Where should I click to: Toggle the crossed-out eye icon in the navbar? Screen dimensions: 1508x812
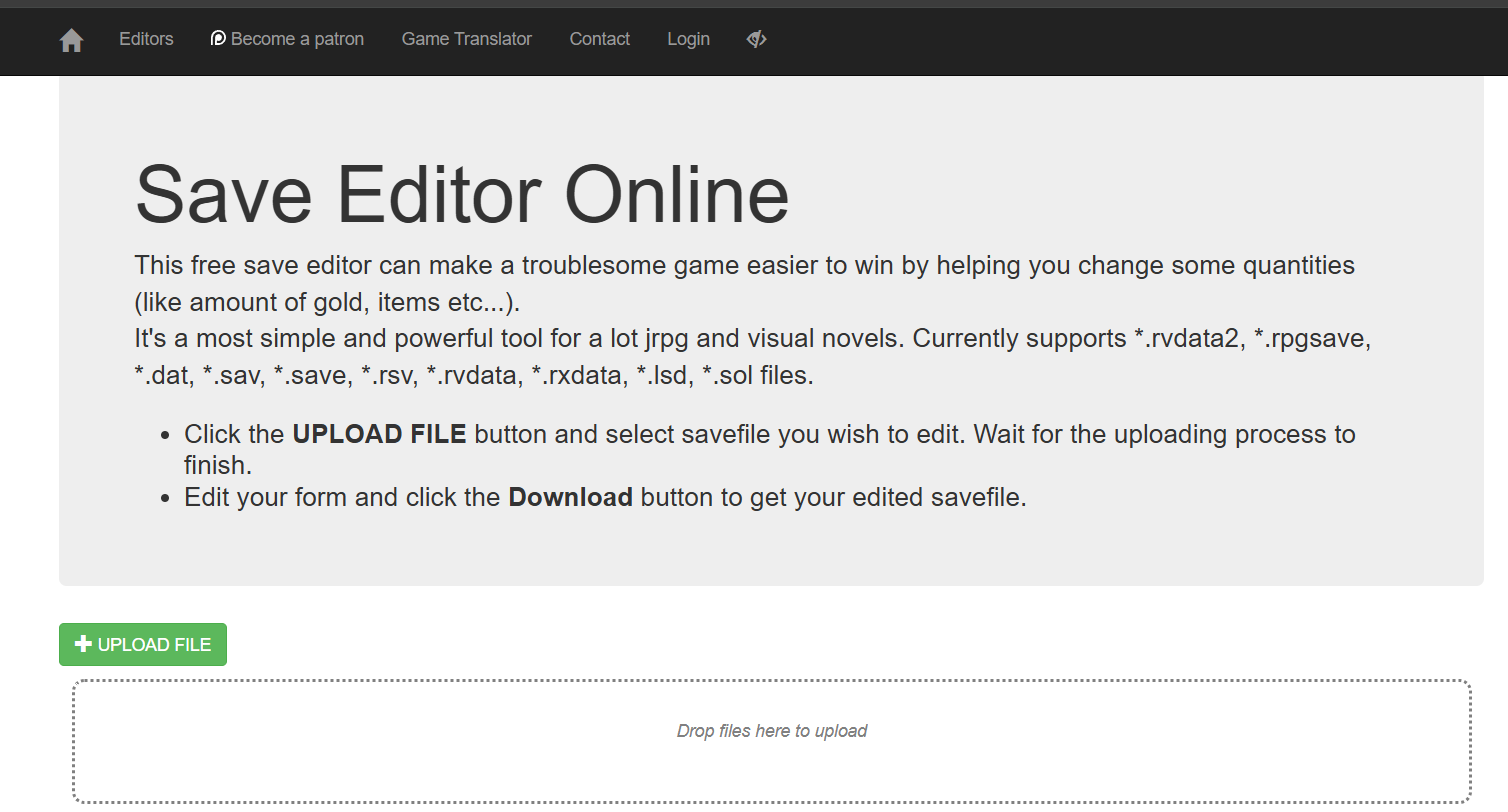757,39
